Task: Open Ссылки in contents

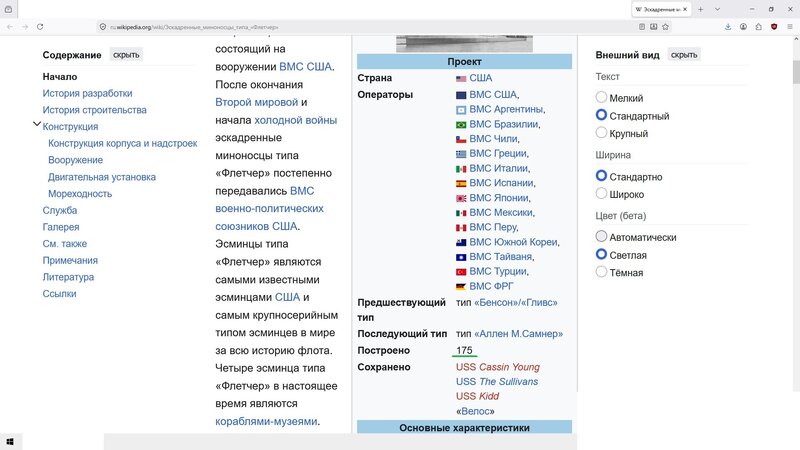Action: (59, 294)
